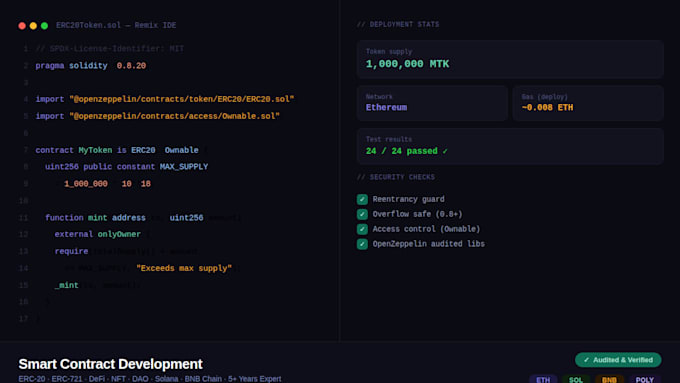Click the onlyOwner modifier
680x383 pixels.
[119, 234]
